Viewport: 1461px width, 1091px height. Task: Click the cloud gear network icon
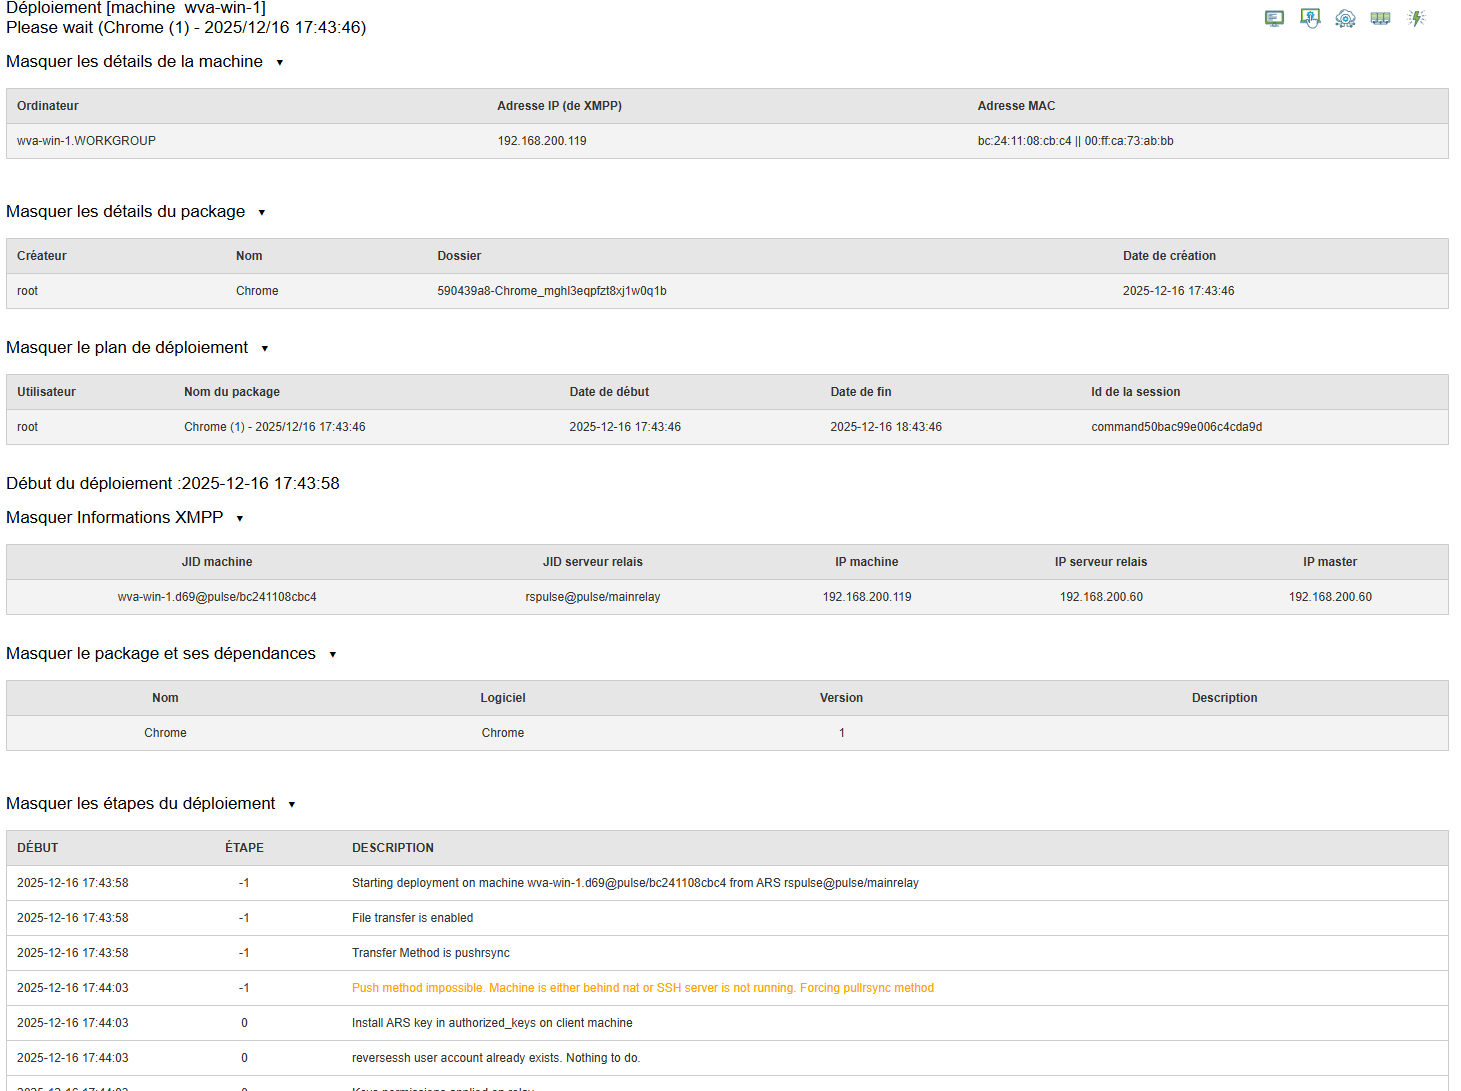(x=1345, y=18)
